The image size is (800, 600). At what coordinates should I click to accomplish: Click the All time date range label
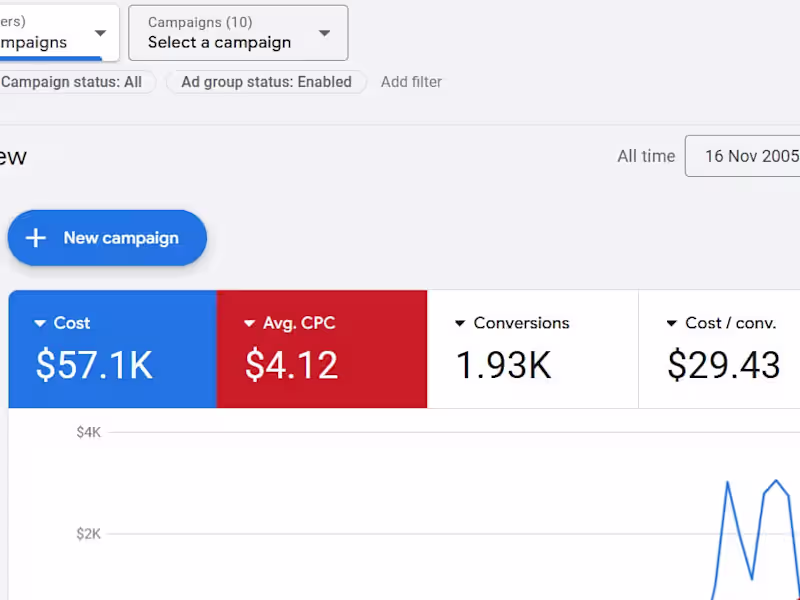[646, 156]
